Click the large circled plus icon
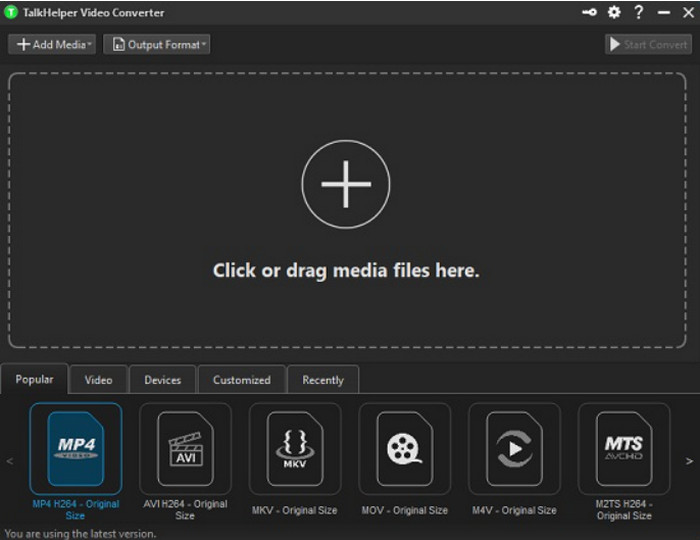This screenshot has height=540, width=700. click(x=346, y=184)
